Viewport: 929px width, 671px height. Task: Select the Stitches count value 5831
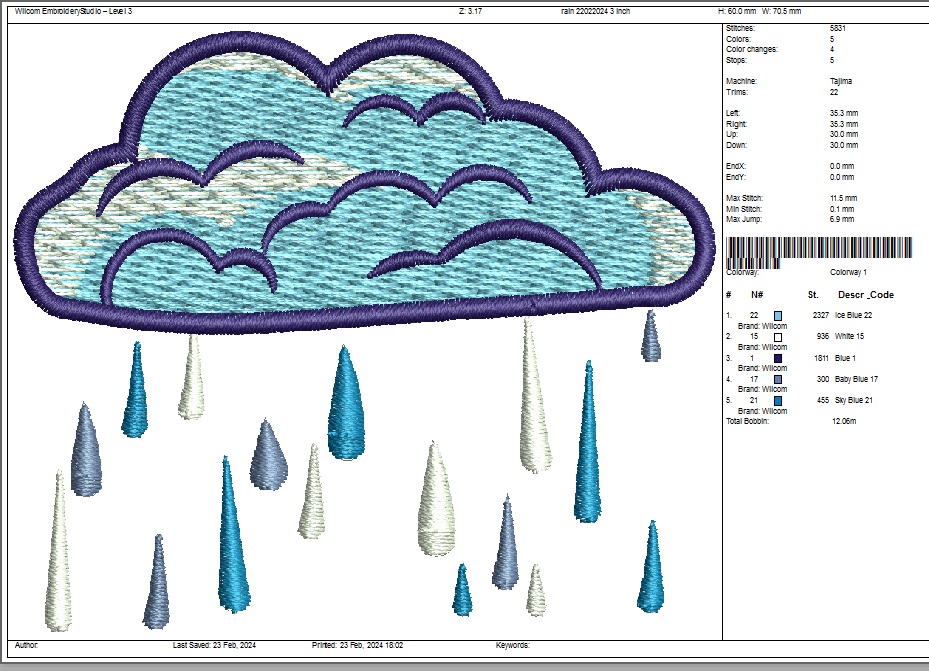coord(838,28)
